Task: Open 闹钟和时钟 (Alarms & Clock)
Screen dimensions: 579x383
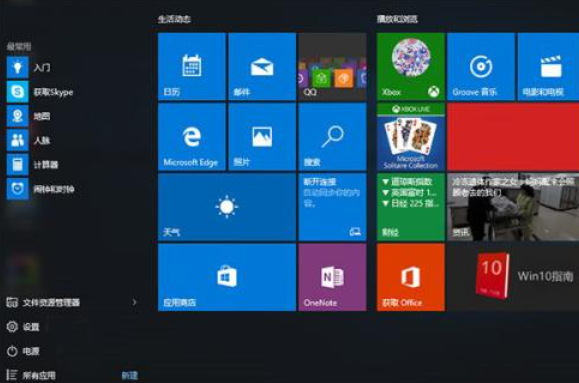Action: point(41,189)
